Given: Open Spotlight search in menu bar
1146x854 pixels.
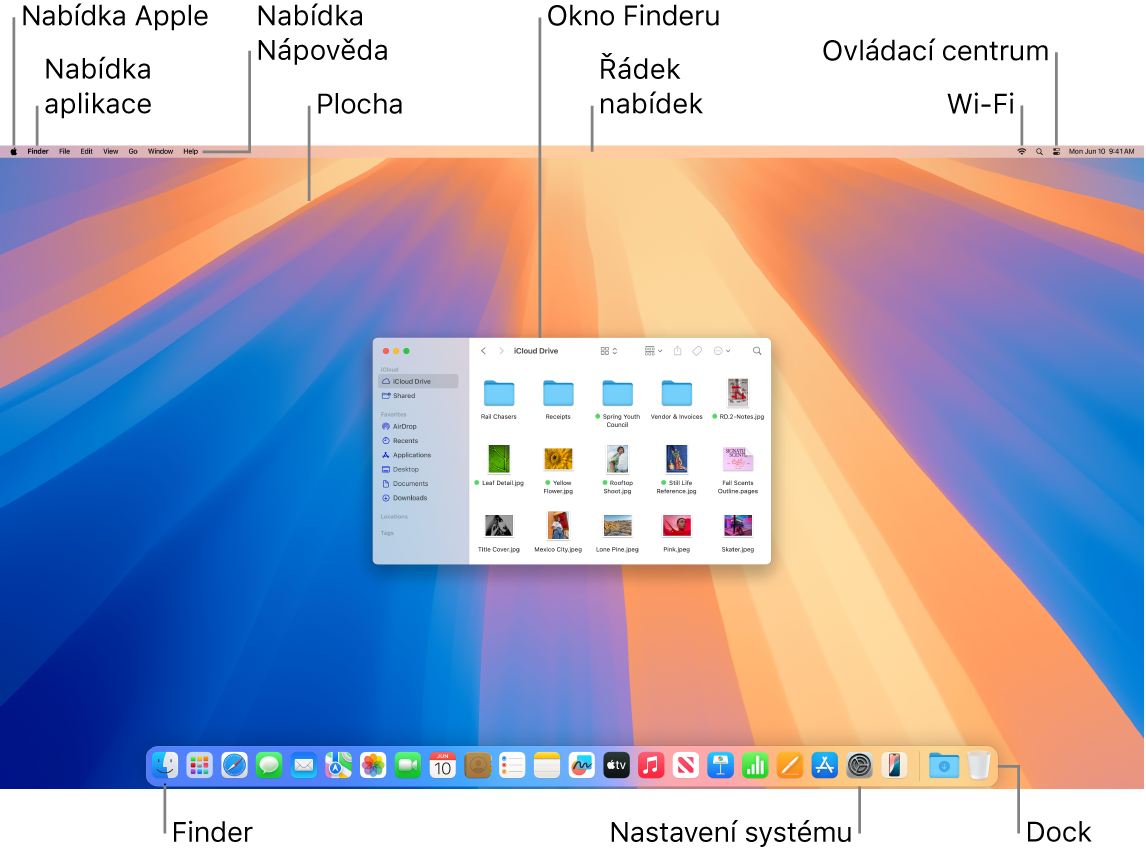Looking at the screenshot, I should (x=1039, y=151).
